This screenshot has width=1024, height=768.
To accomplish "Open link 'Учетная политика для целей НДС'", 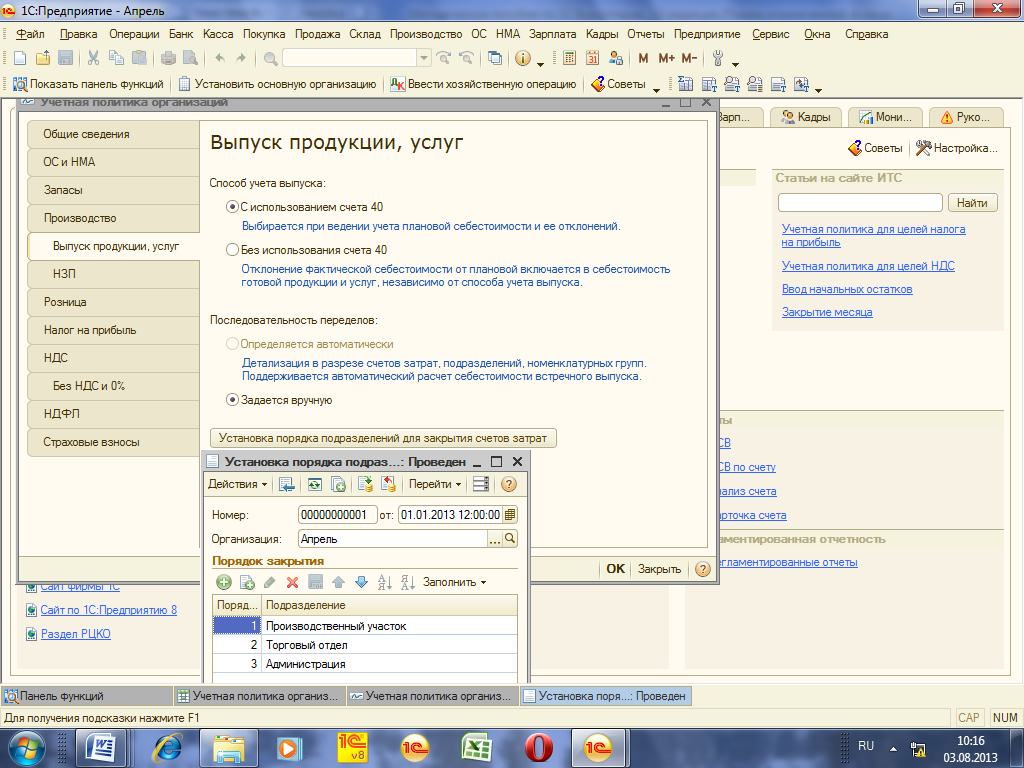I will (x=868, y=266).
